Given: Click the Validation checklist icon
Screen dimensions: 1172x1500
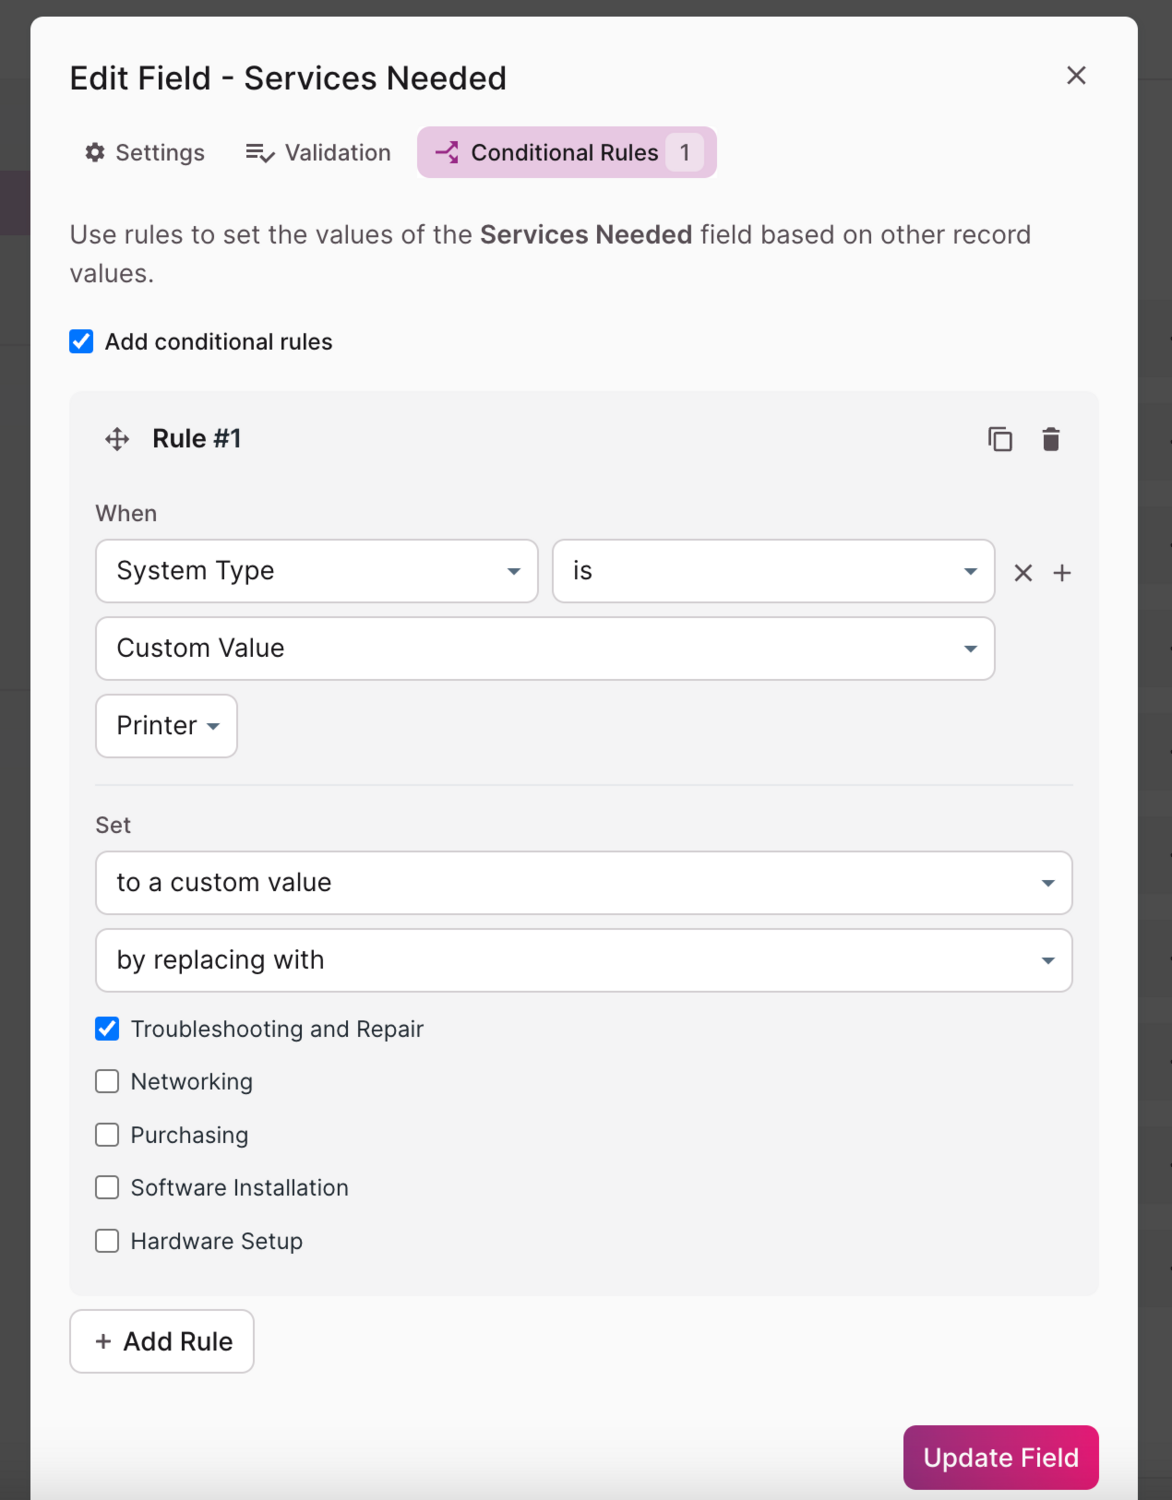Looking at the screenshot, I should coord(259,152).
